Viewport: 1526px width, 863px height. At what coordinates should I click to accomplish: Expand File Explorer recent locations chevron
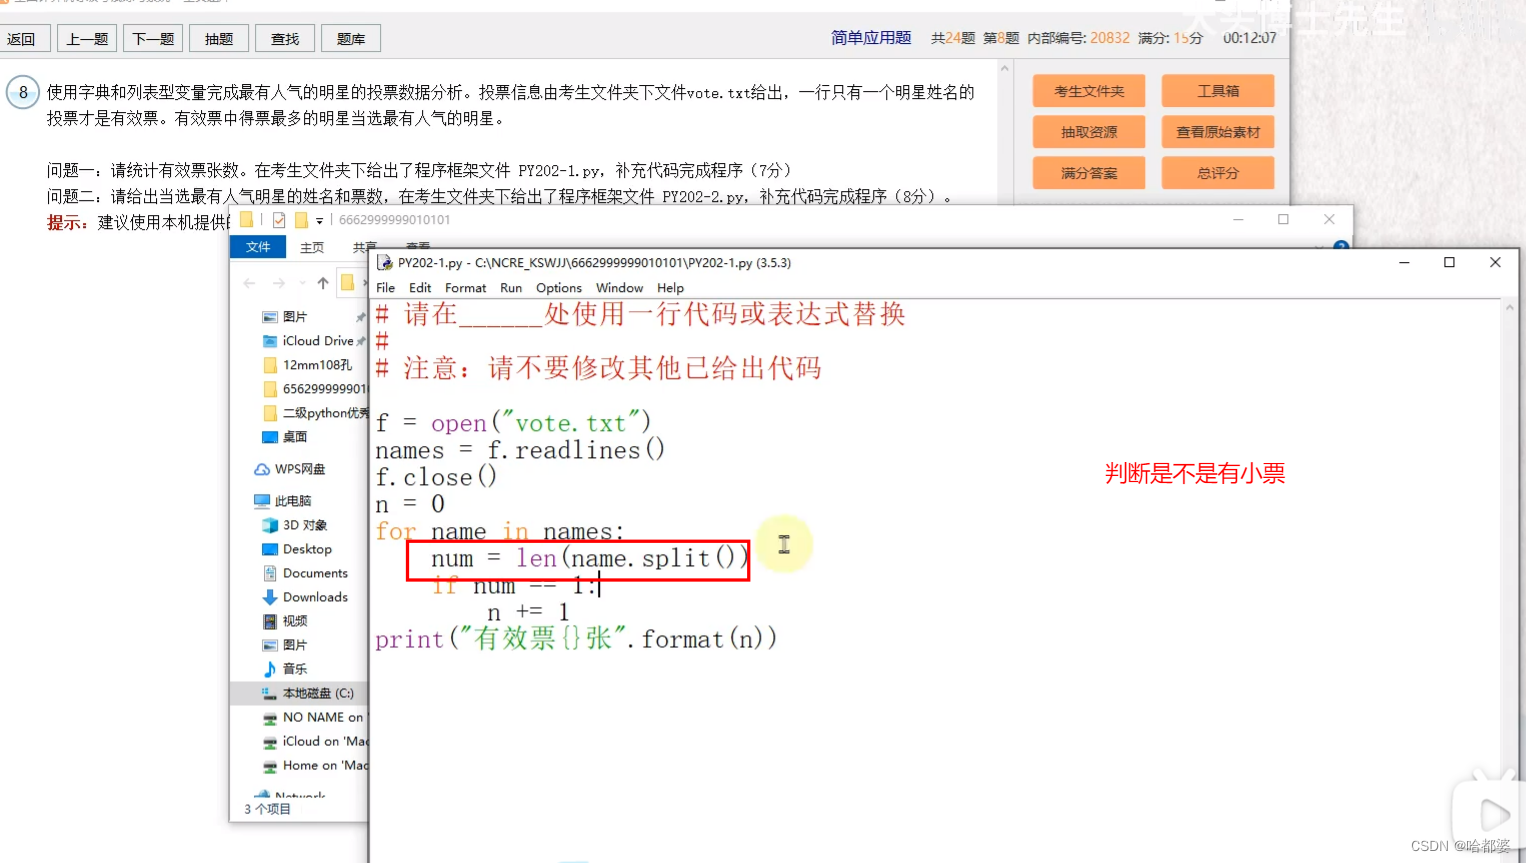tap(303, 283)
